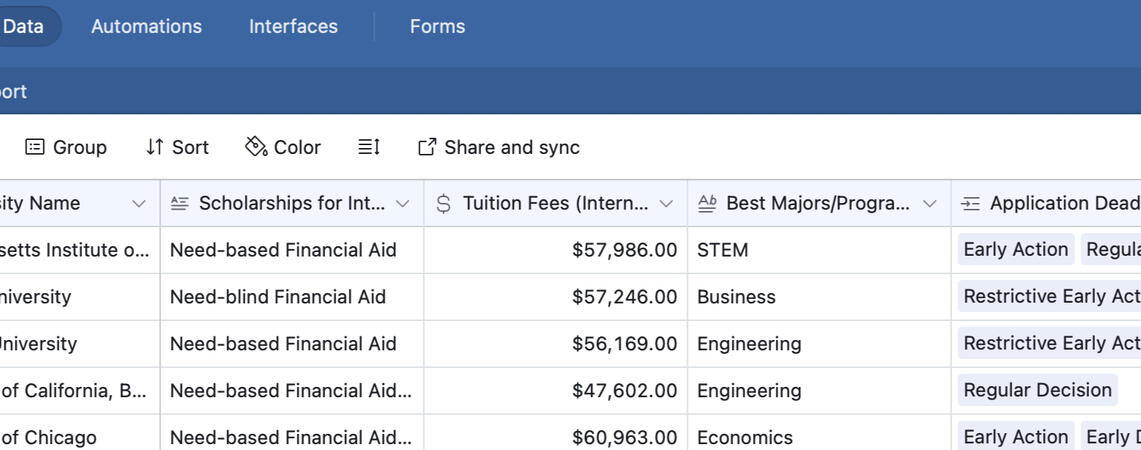The image size is (1141, 450).
Task: Open the Sort options
Action: pyautogui.click(x=177, y=147)
